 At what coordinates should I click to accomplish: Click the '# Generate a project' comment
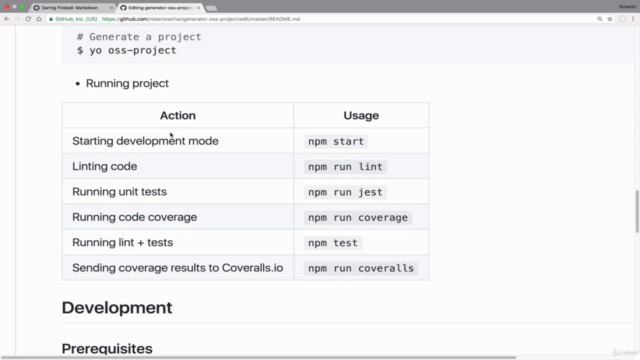[x=139, y=37]
